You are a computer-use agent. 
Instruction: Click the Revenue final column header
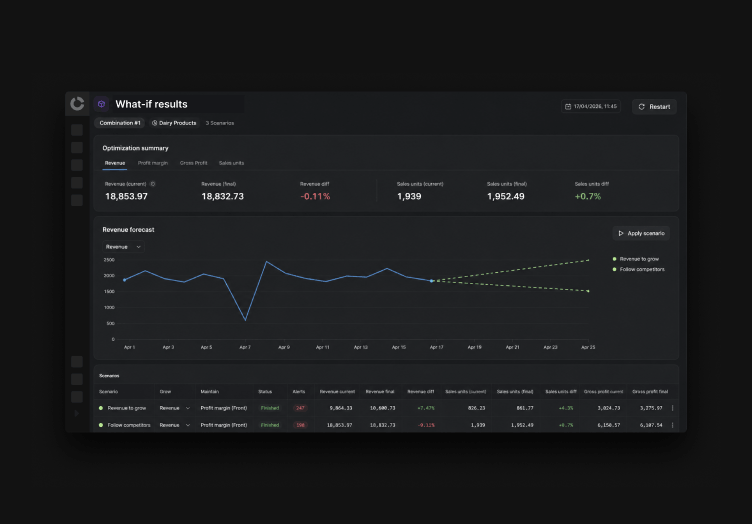coord(380,392)
